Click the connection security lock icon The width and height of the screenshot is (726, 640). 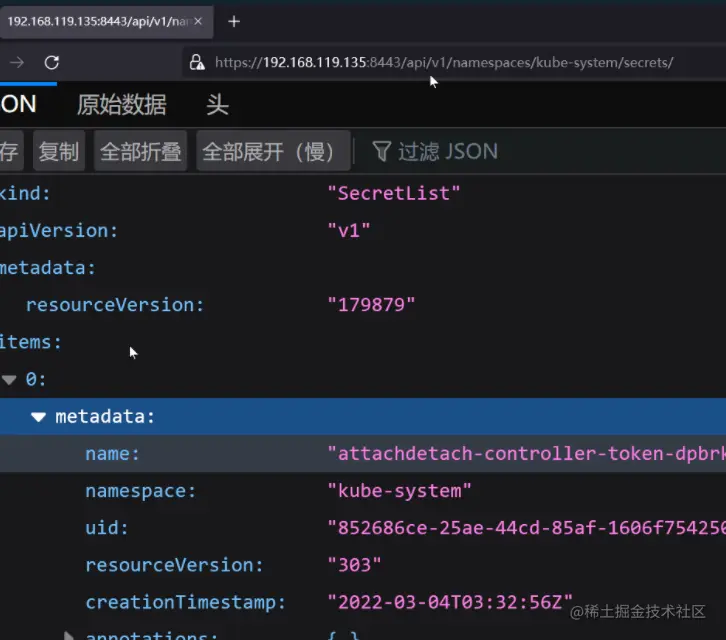(x=197, y=62)
